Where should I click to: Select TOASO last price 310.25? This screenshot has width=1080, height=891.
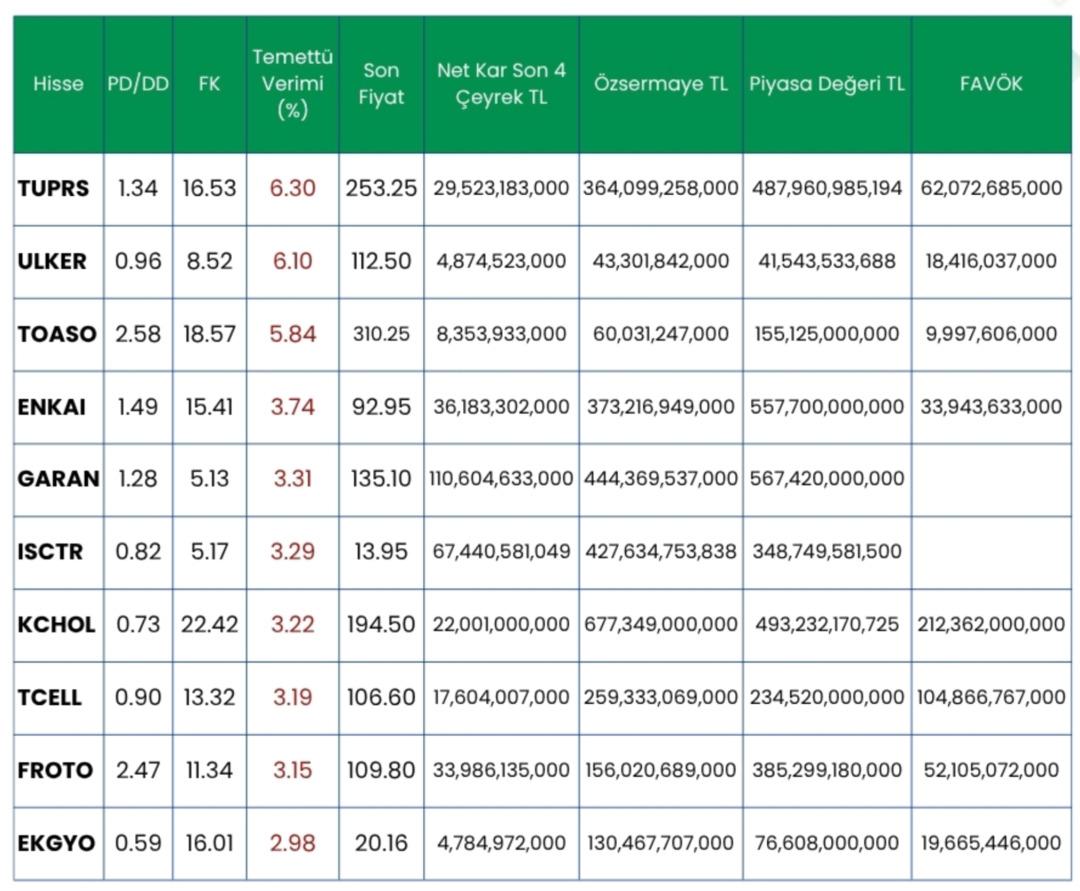381,334
